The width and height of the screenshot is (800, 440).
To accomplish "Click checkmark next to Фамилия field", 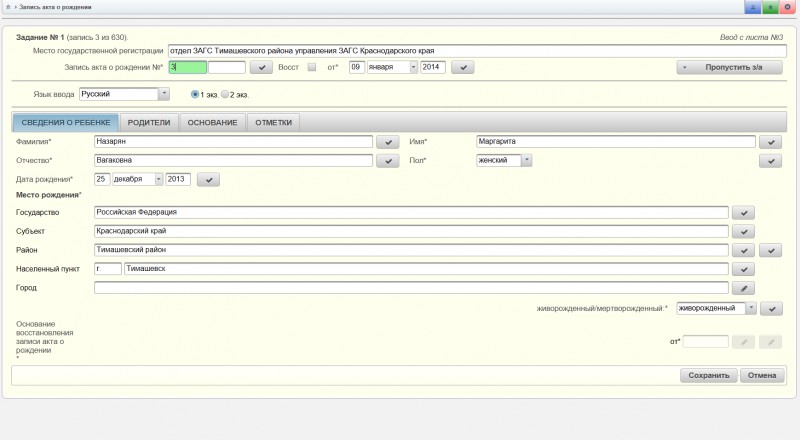I will (388, 142).
